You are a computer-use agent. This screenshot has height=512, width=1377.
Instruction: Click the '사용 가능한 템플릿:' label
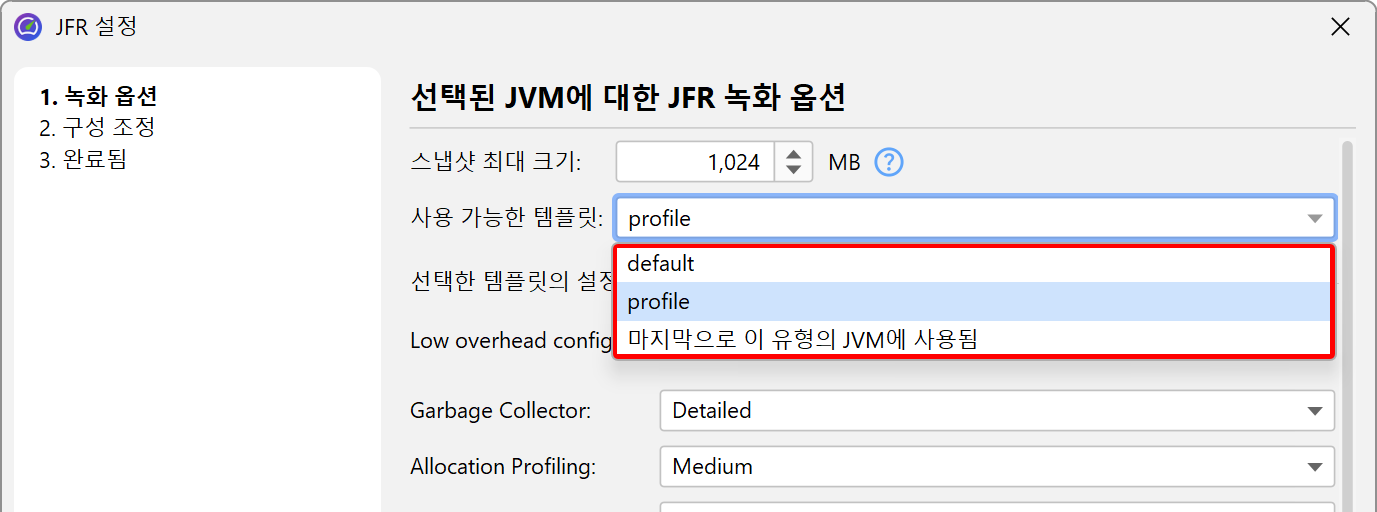pos(507,218)
